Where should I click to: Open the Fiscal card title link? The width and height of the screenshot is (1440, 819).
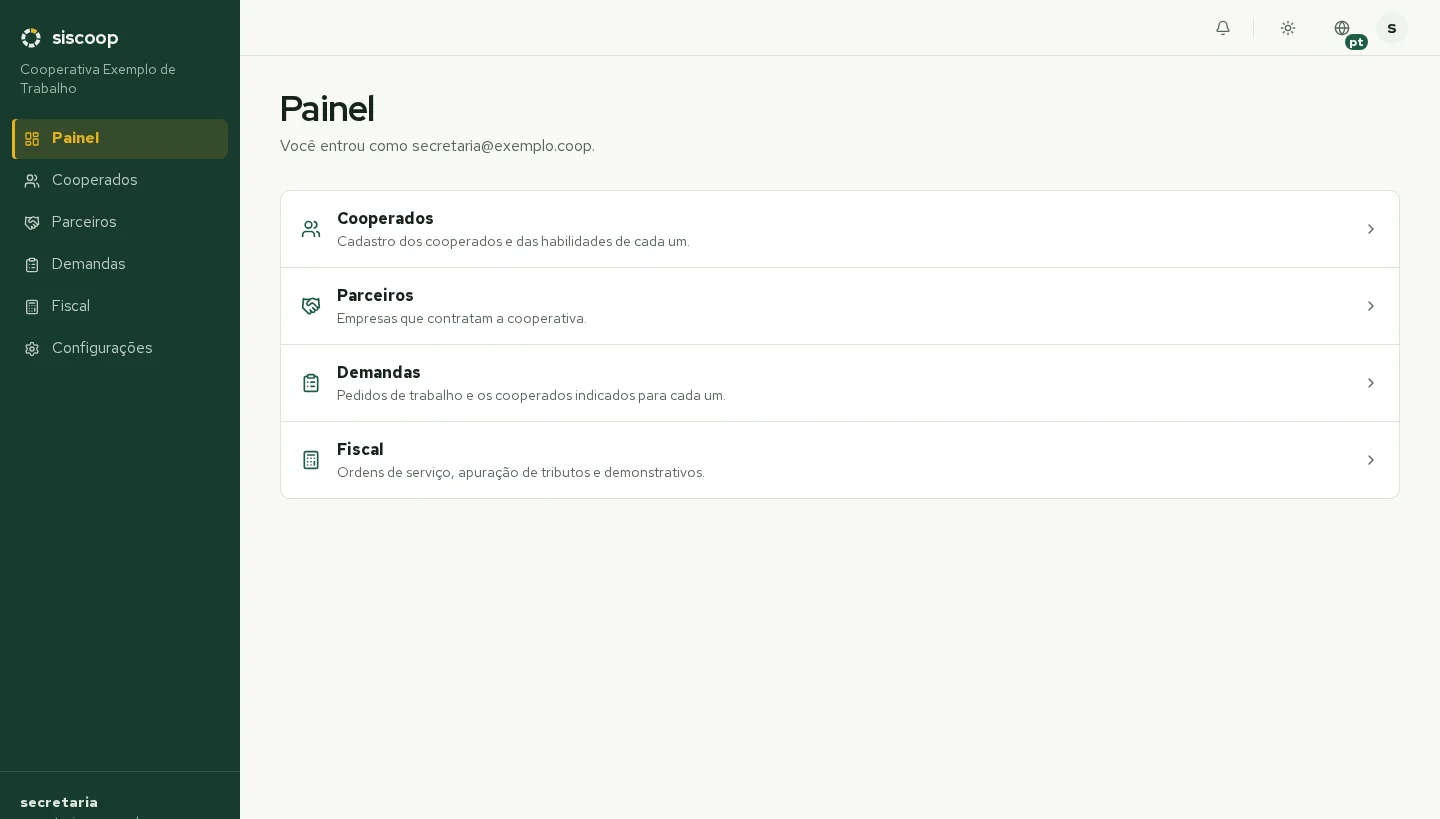pyautogui.click(x=360, y=449)
